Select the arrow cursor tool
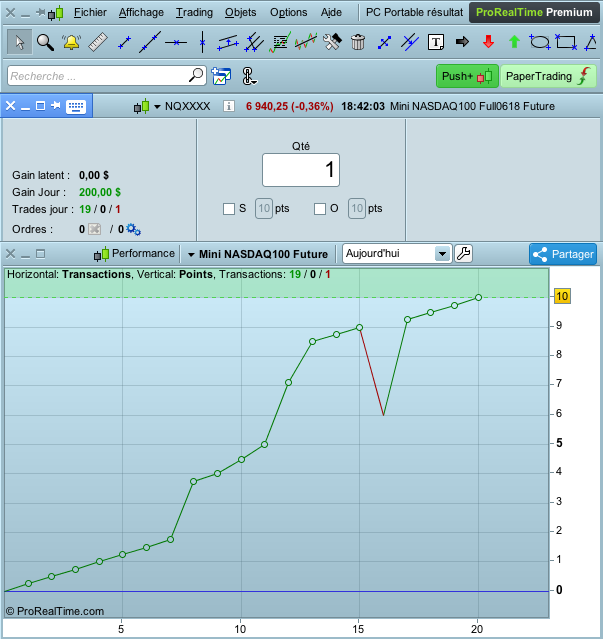The width and height of the screenshot is (603, 639). (19, 42)
